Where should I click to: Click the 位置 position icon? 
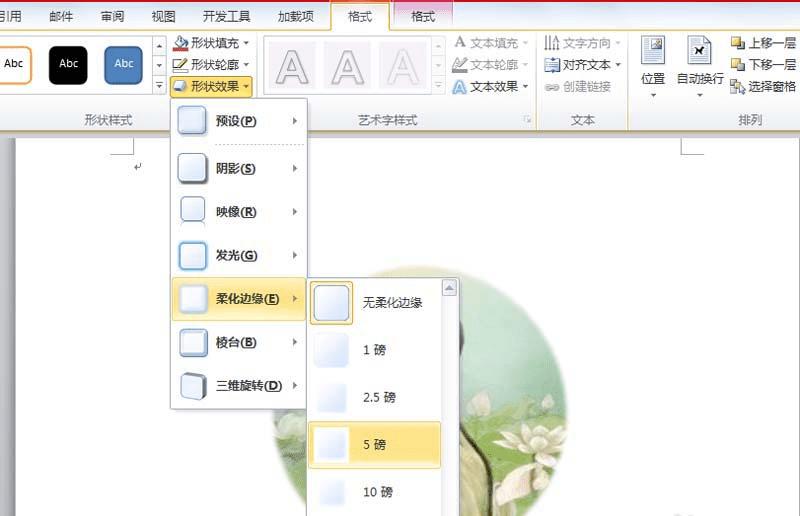tap(653, 51)
